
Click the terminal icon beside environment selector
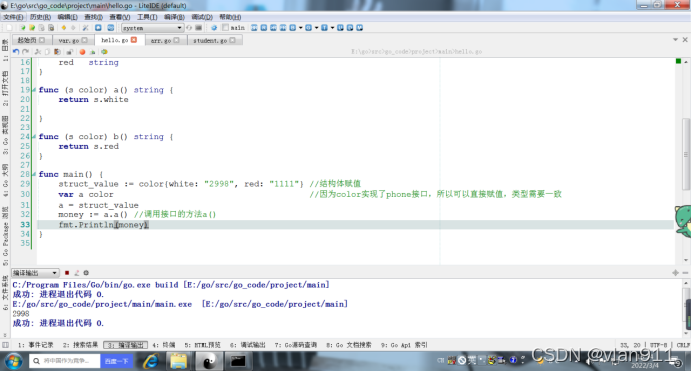(199, 28)
